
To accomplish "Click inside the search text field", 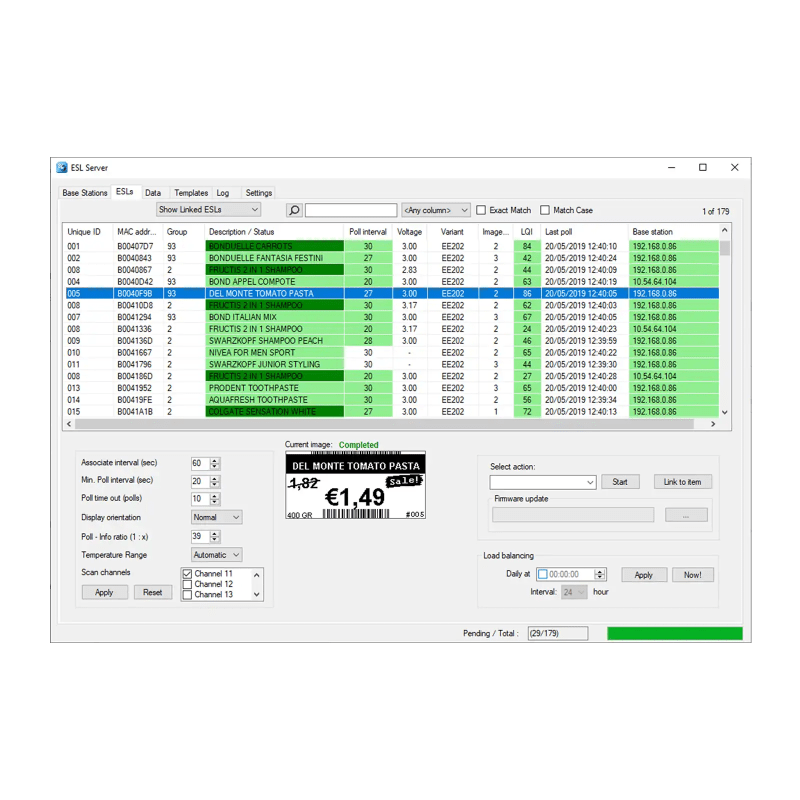I will click(x=350, y=210).
